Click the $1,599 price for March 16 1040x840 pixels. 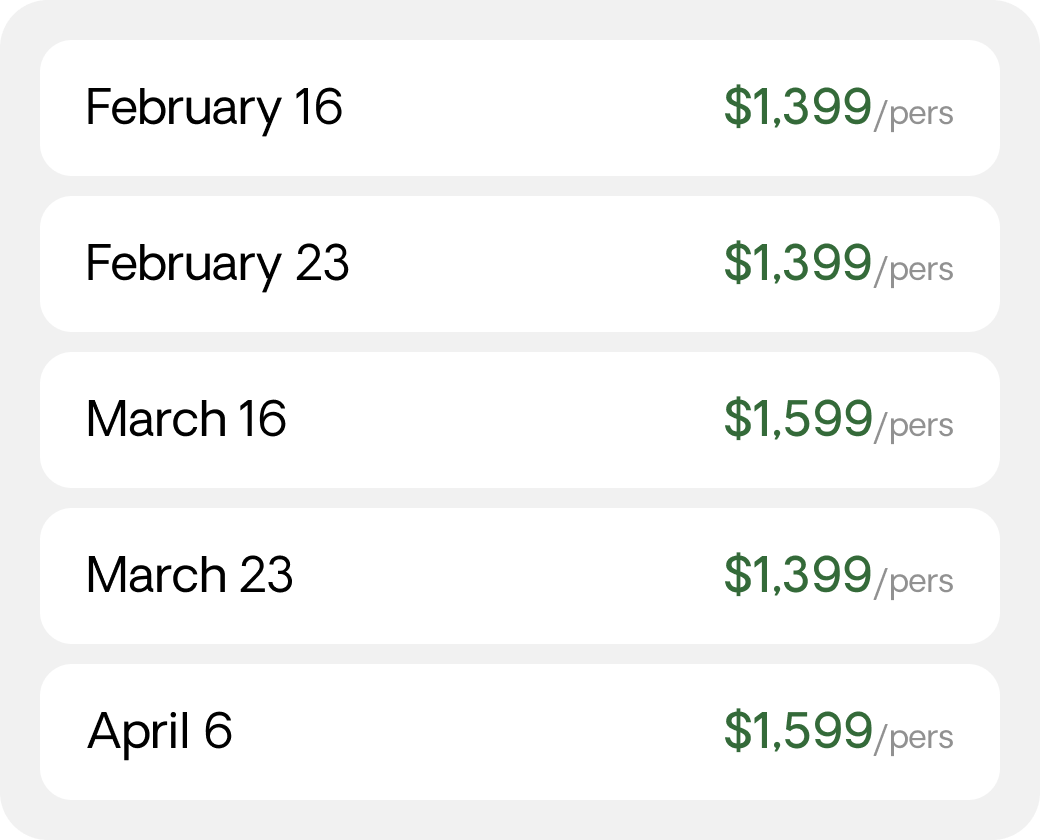click(x=798, y=419)
